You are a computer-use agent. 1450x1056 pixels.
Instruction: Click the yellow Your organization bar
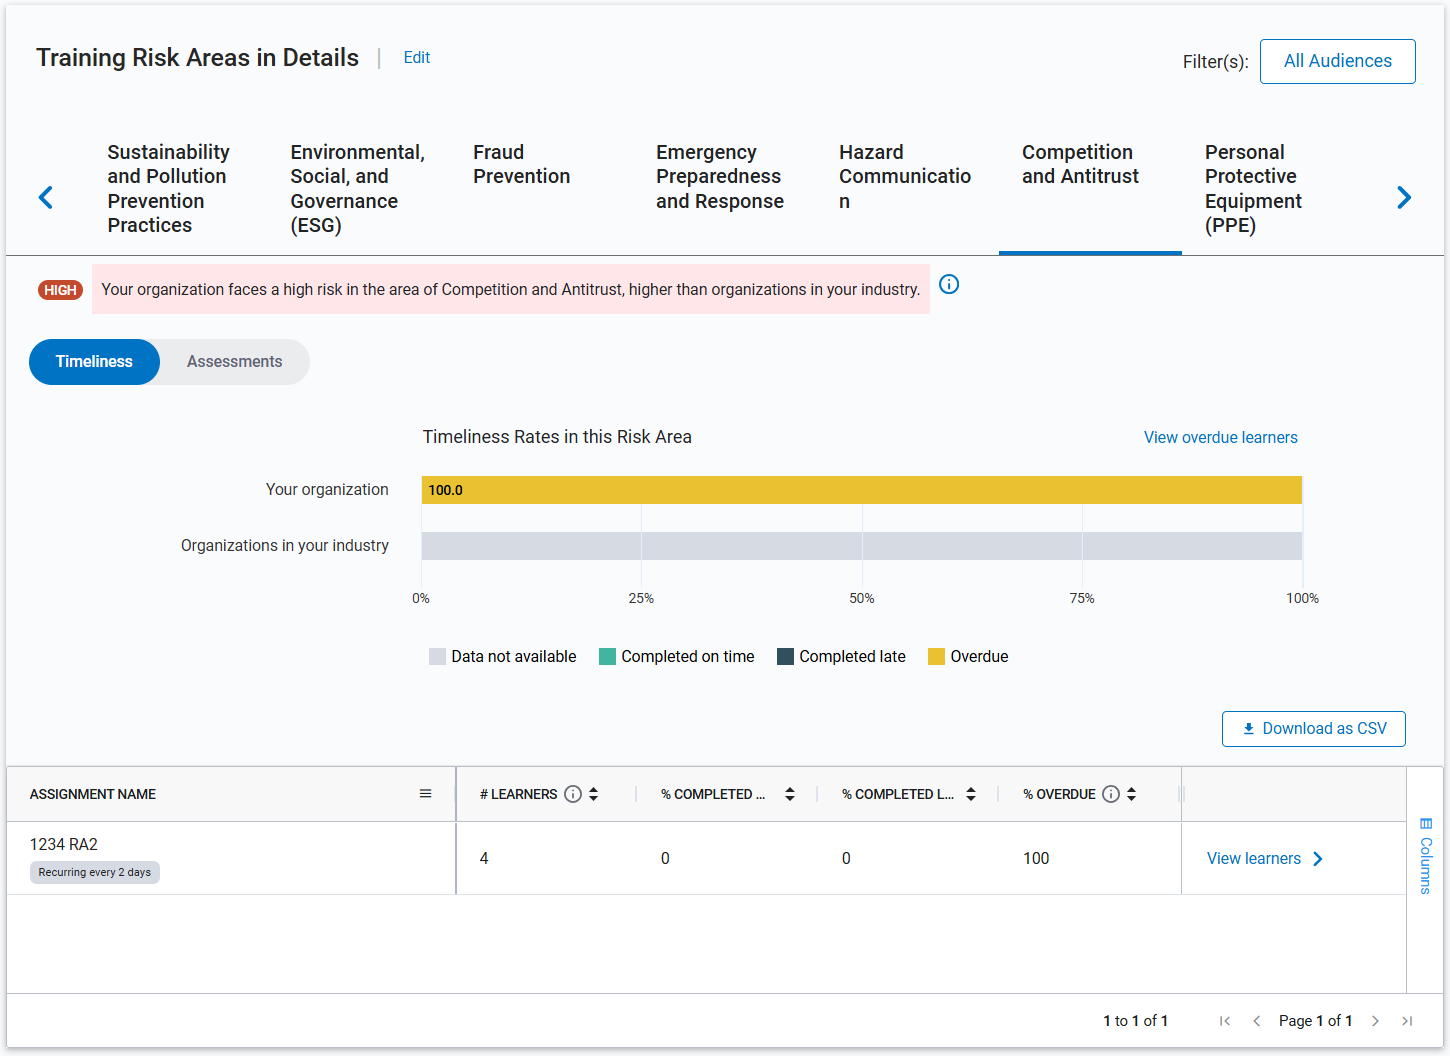tap(862, 490)
